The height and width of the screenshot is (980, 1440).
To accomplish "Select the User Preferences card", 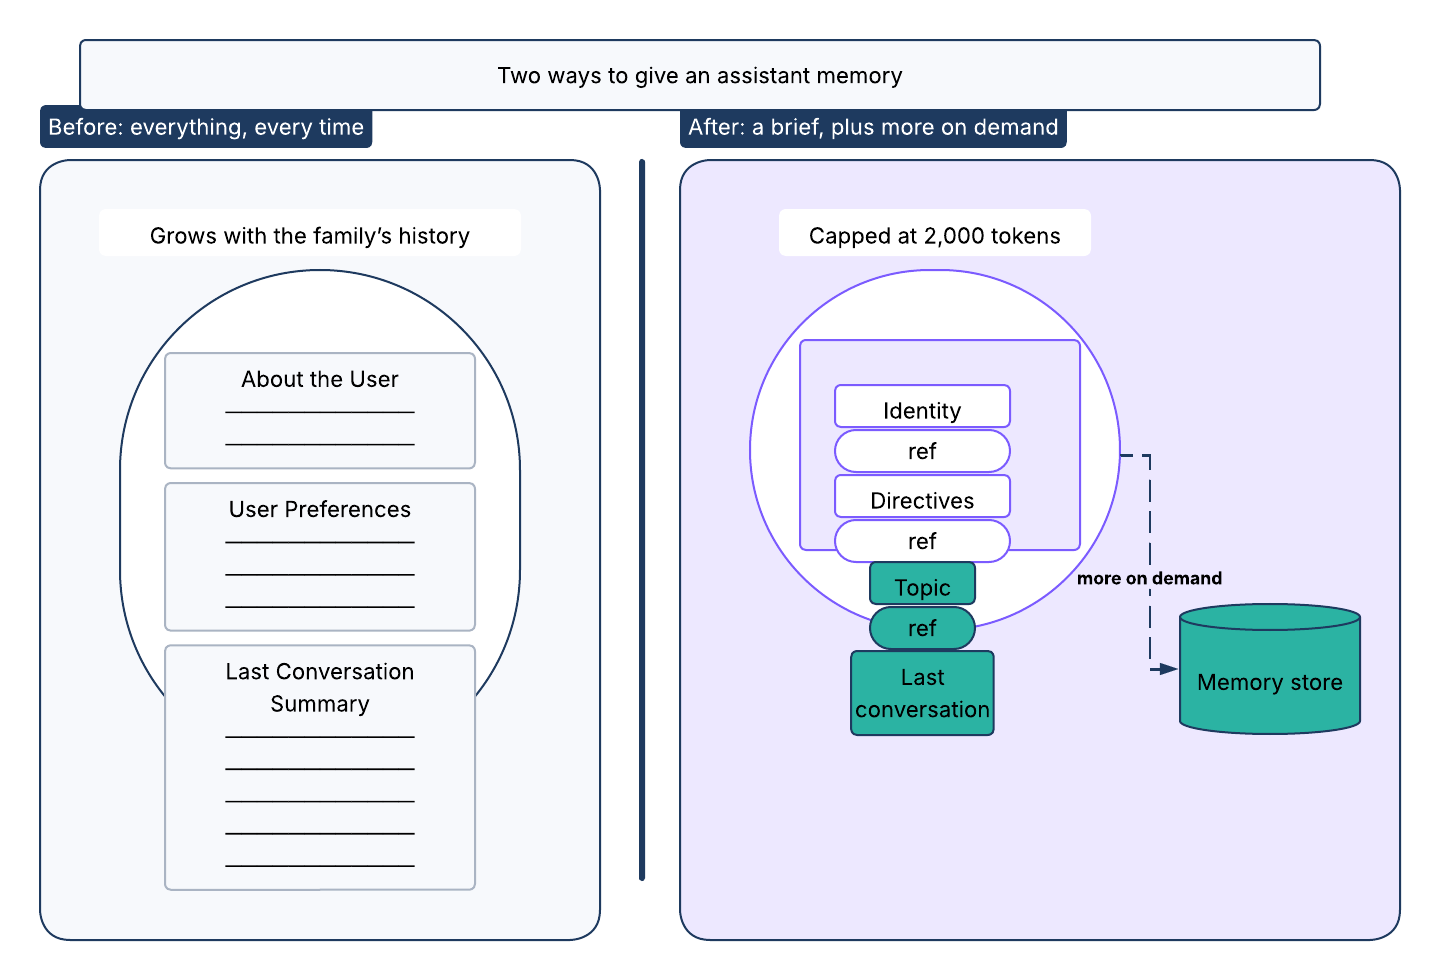I will point(320,557).
